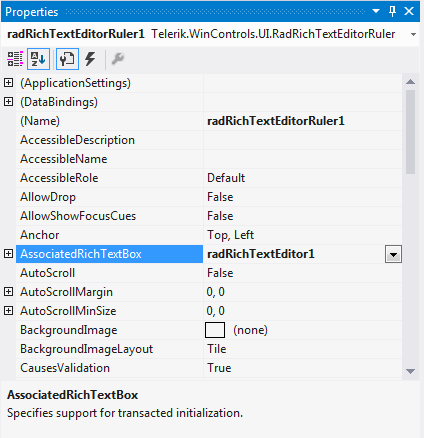Click the Property Pages wrench icon
This screenshot has height=438, width=424.
click(x=118, y=59)
